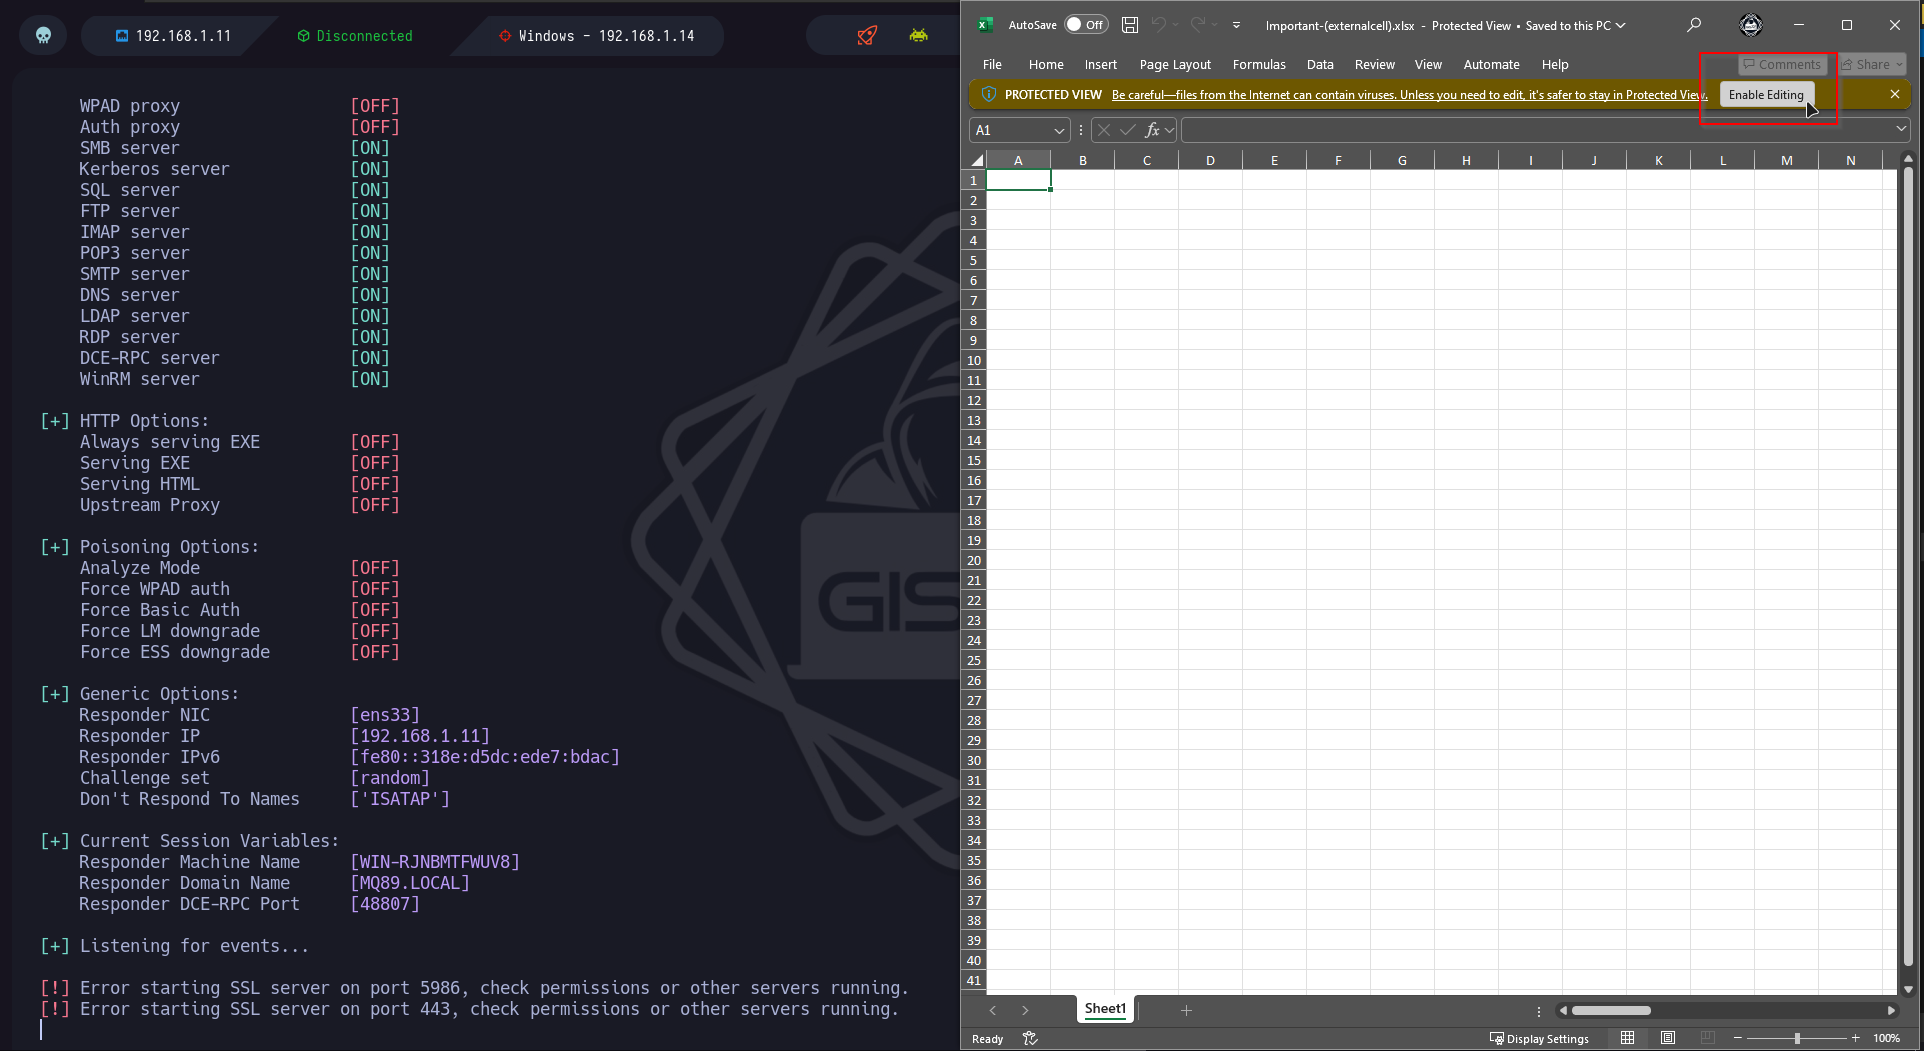Click the green alien invader icon

[918, 36]
